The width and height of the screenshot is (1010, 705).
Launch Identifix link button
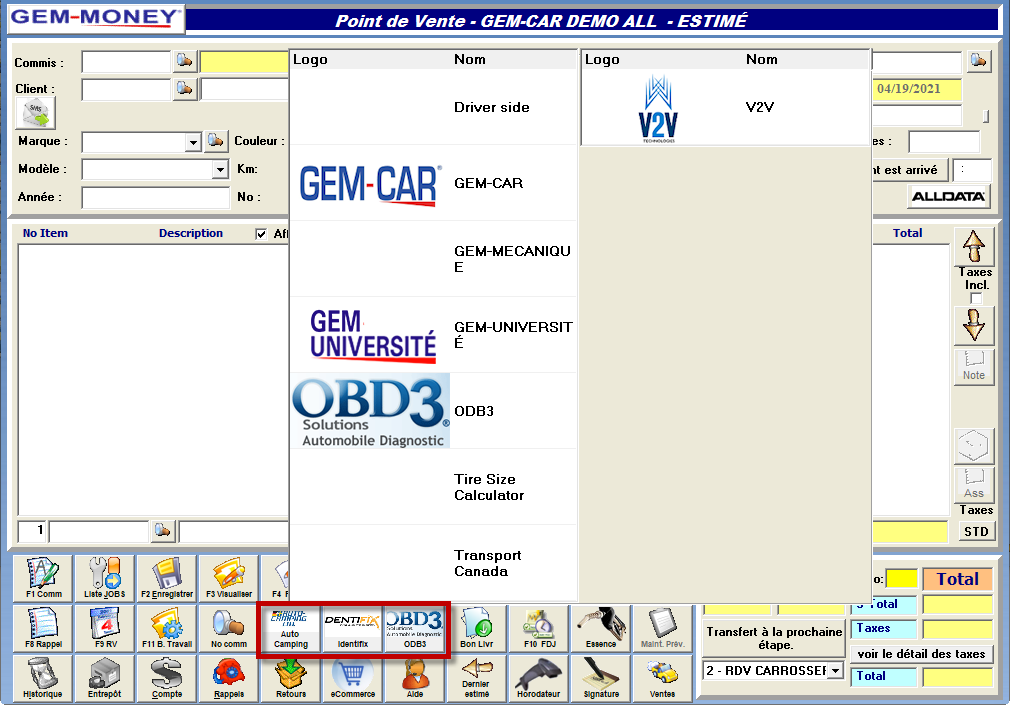pyautogui.click(x=352, y=630)
